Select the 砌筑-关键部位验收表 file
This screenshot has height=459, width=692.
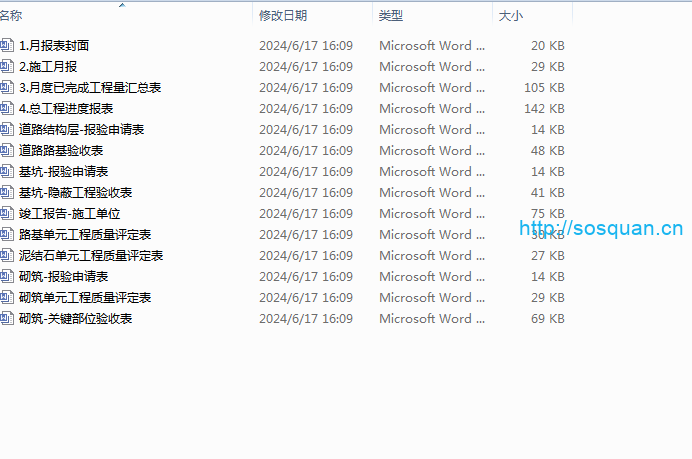click(75, 318)
